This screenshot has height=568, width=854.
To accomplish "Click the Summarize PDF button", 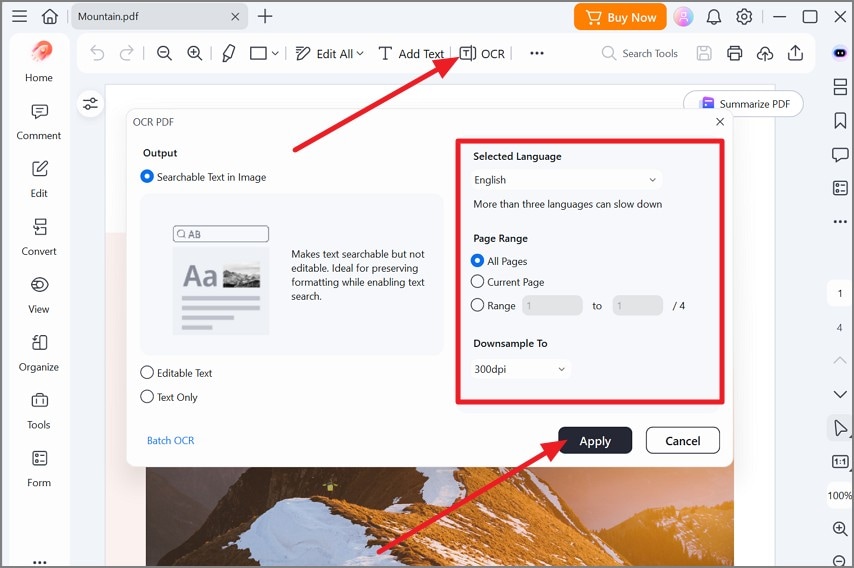I will click(x=743, y=103).
